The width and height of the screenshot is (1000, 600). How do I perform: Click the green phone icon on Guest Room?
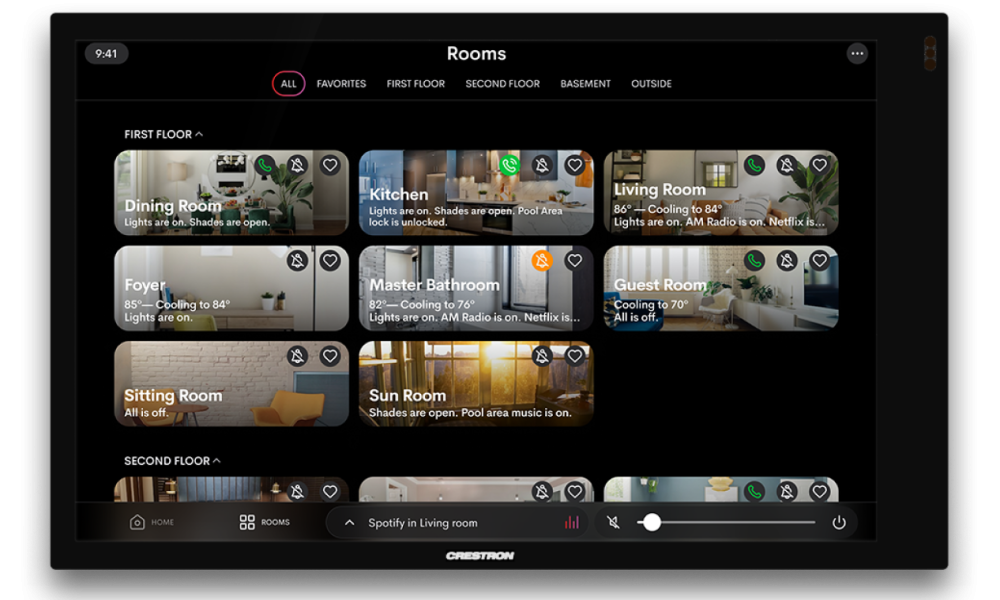point(754,261)
